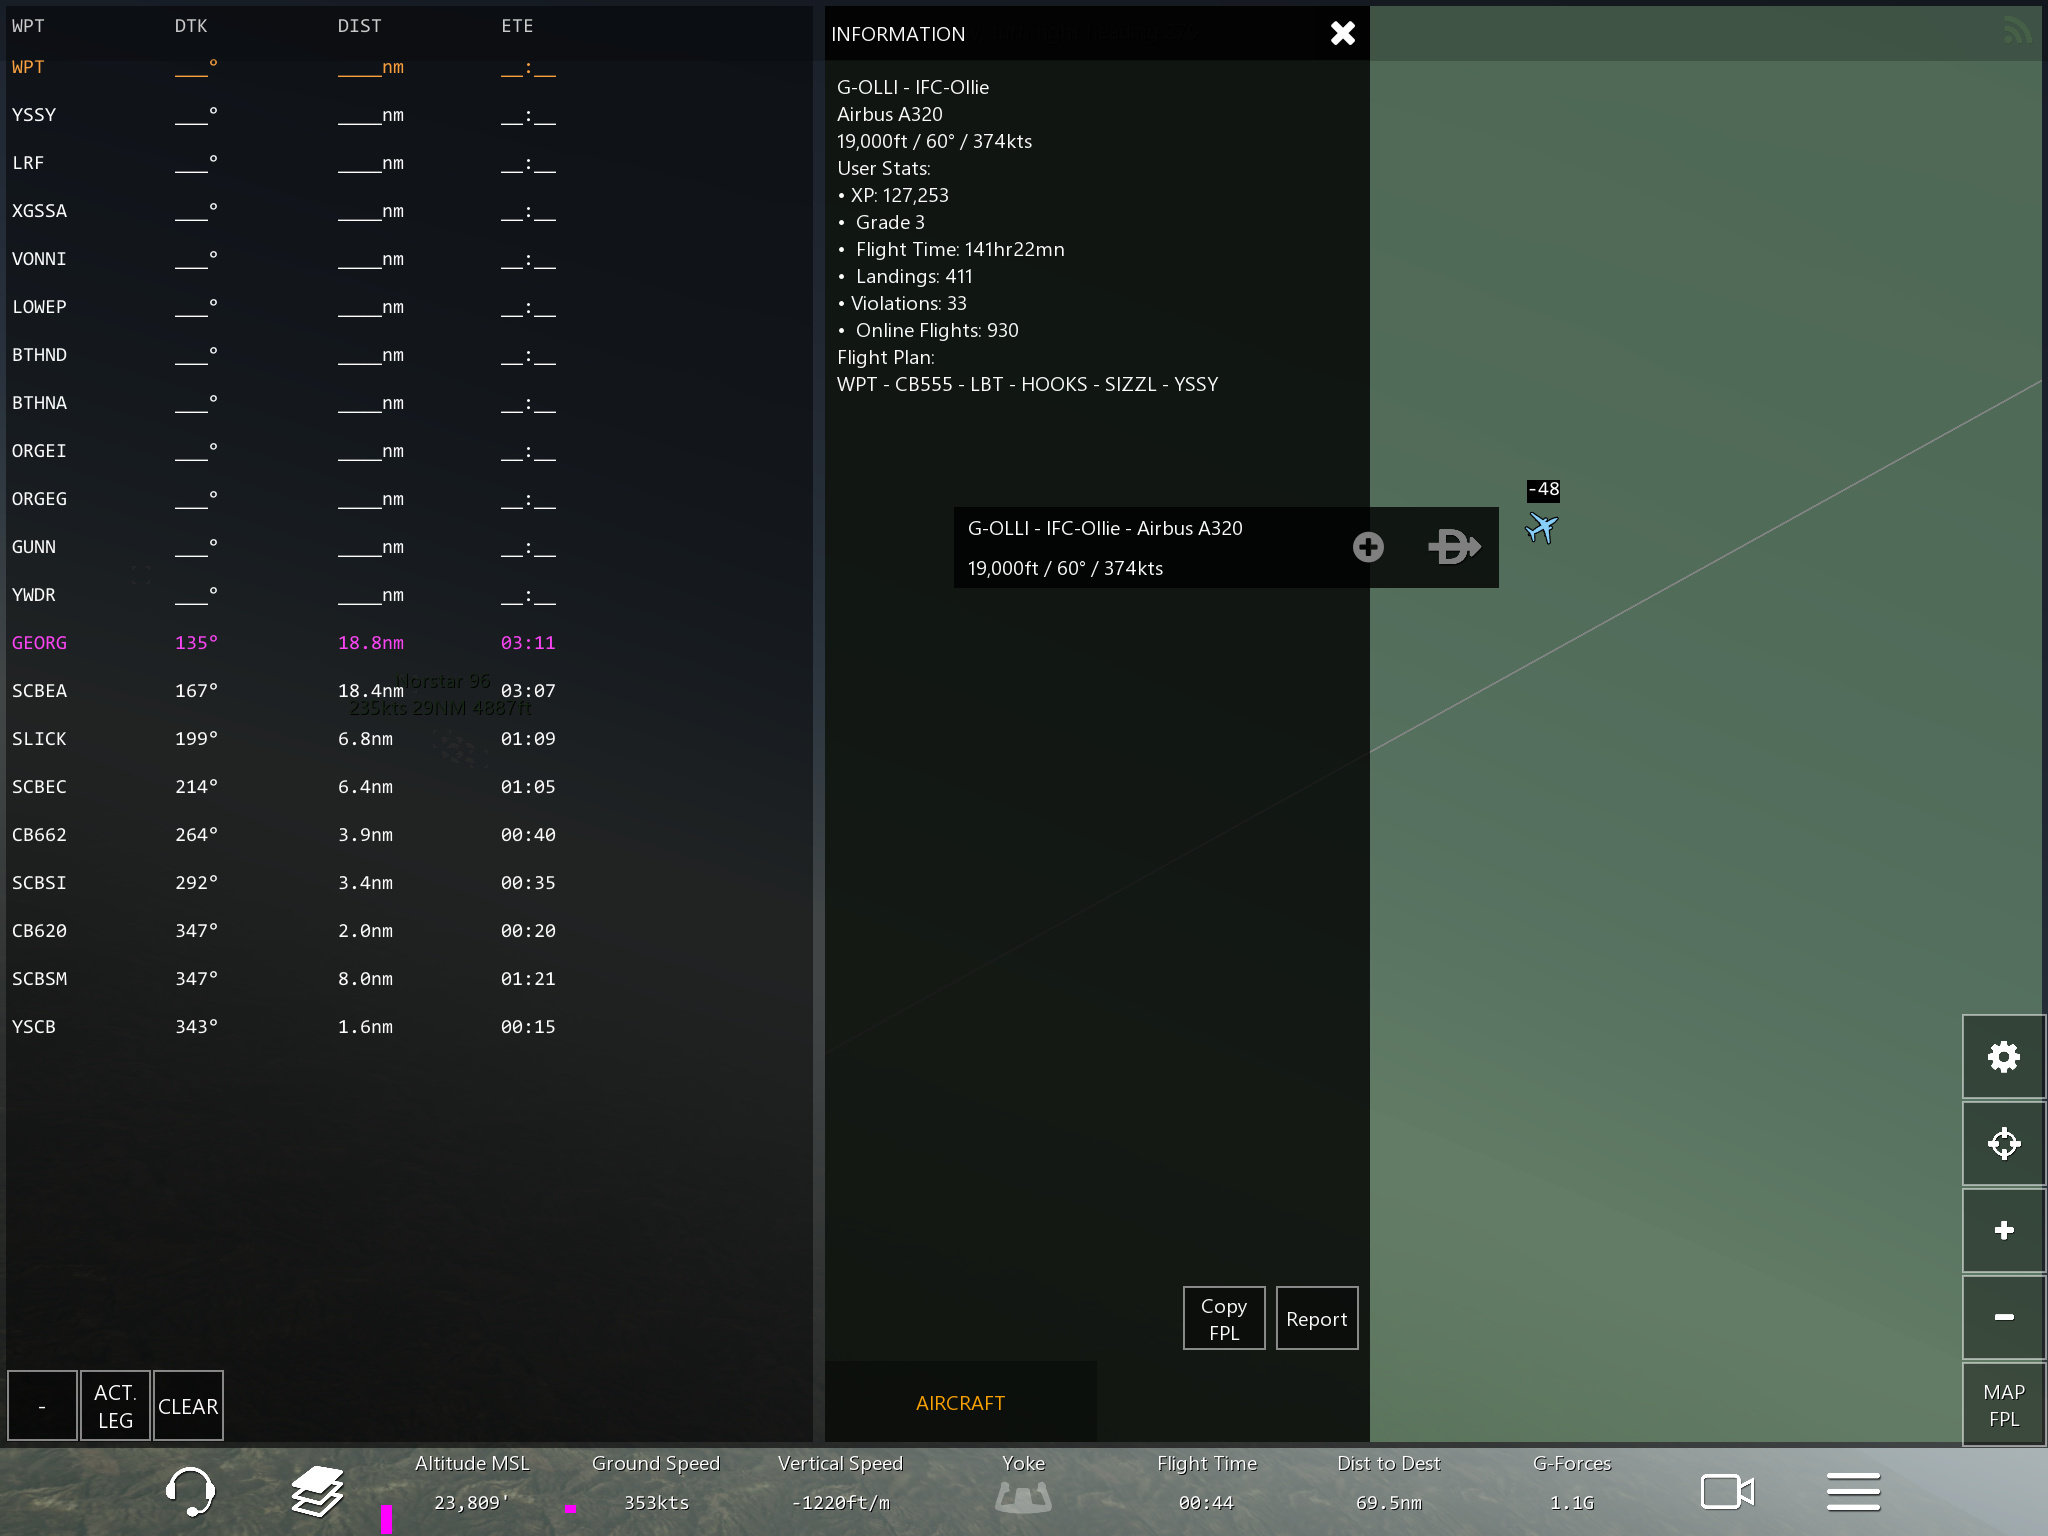Open map settings gear icon

(x=2003, y=1057)
